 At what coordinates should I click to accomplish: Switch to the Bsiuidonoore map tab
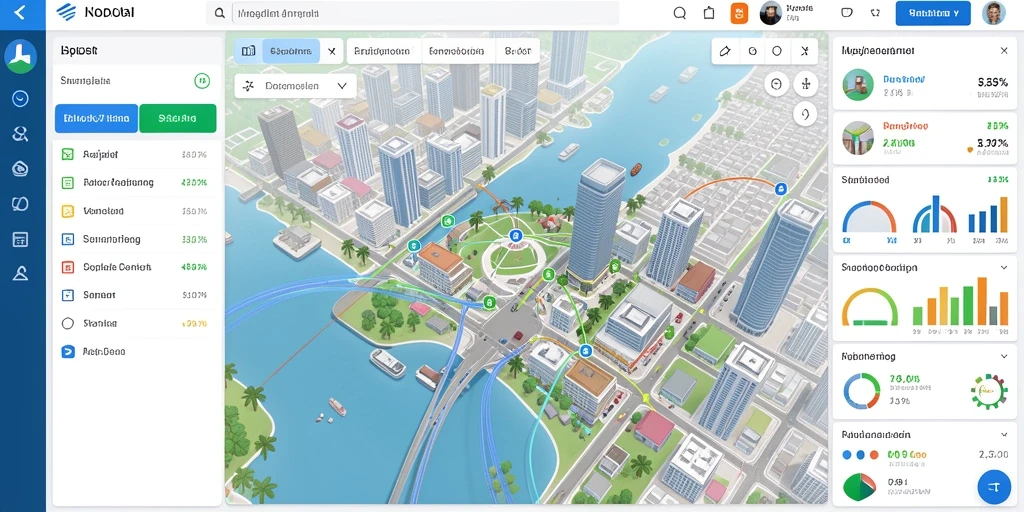pyautogui.click(x=383, y=51)
